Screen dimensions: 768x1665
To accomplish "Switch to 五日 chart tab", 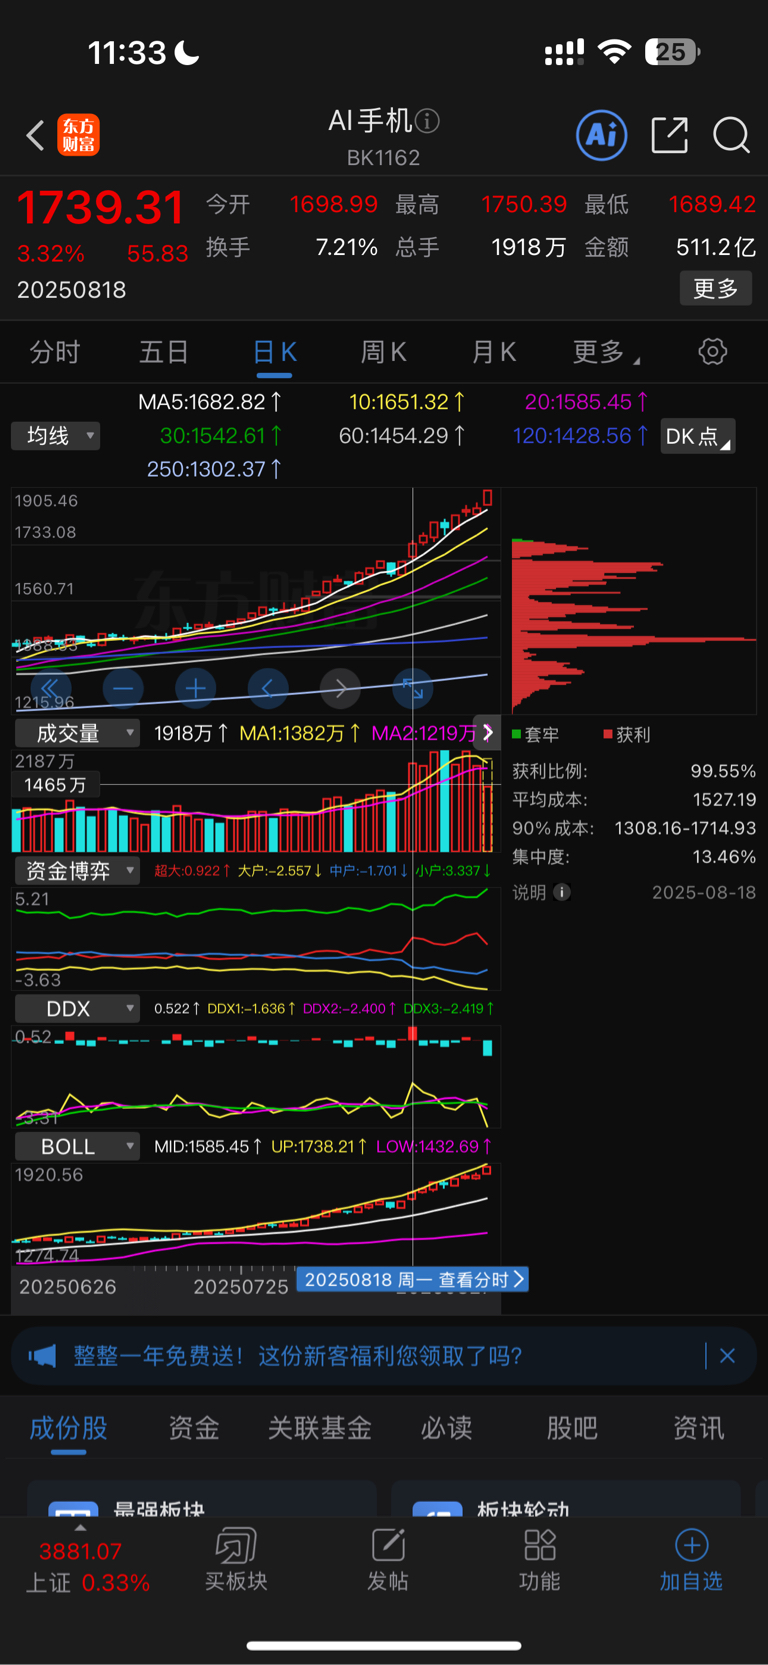I will pyautogui.click(x=164, y=351).
